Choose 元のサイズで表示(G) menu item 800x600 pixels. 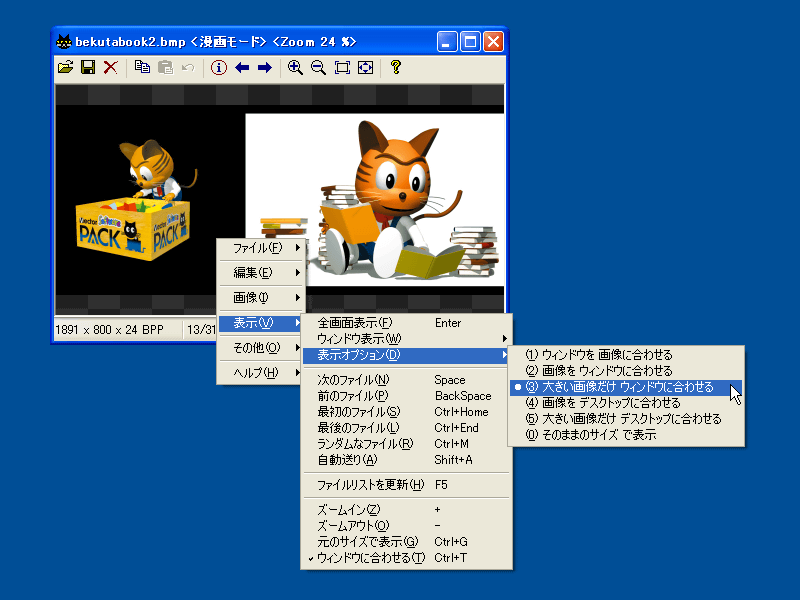[x=407, y=542]
